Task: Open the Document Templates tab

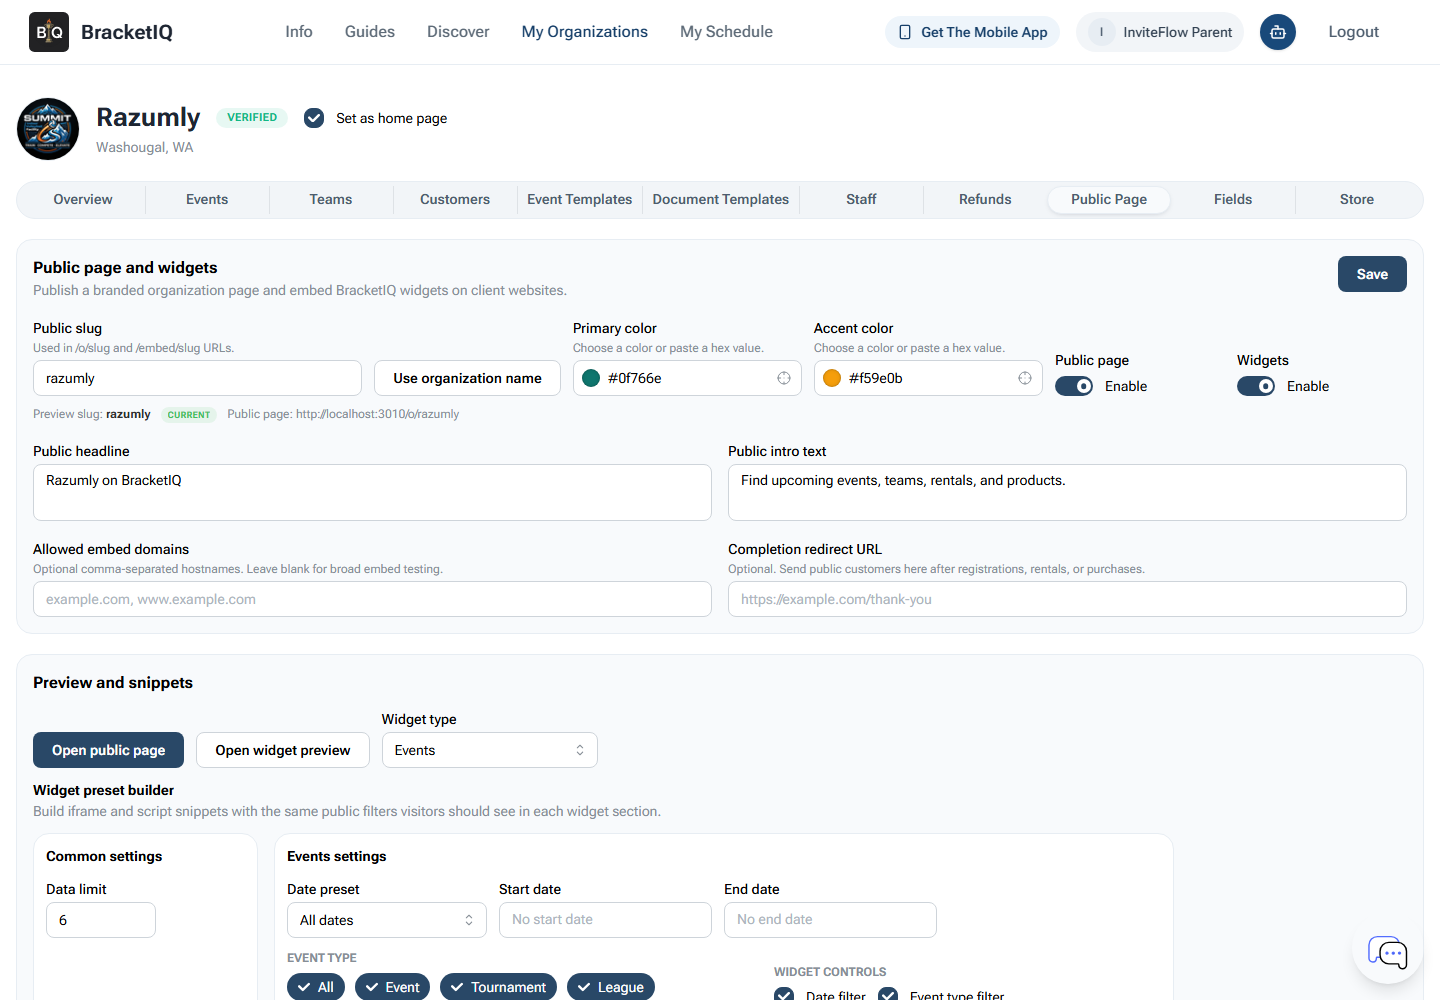Action: (721, 200)
